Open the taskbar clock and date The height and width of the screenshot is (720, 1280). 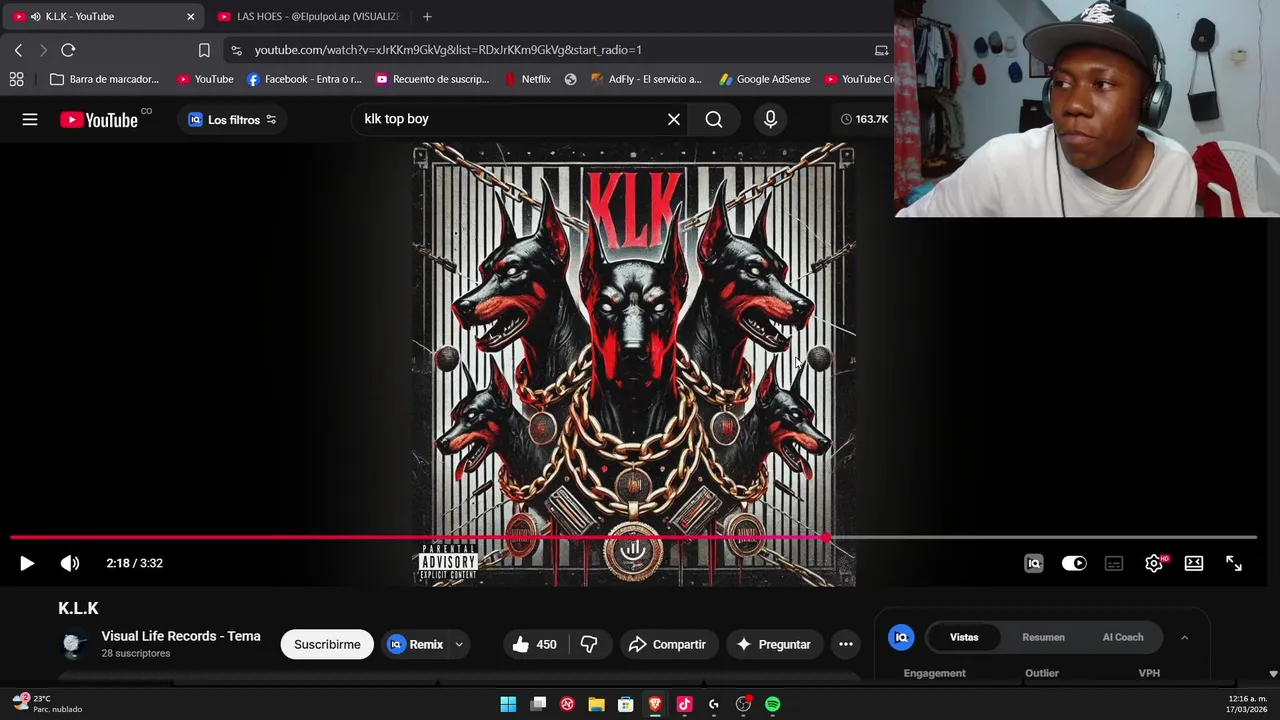(1246, 704)
